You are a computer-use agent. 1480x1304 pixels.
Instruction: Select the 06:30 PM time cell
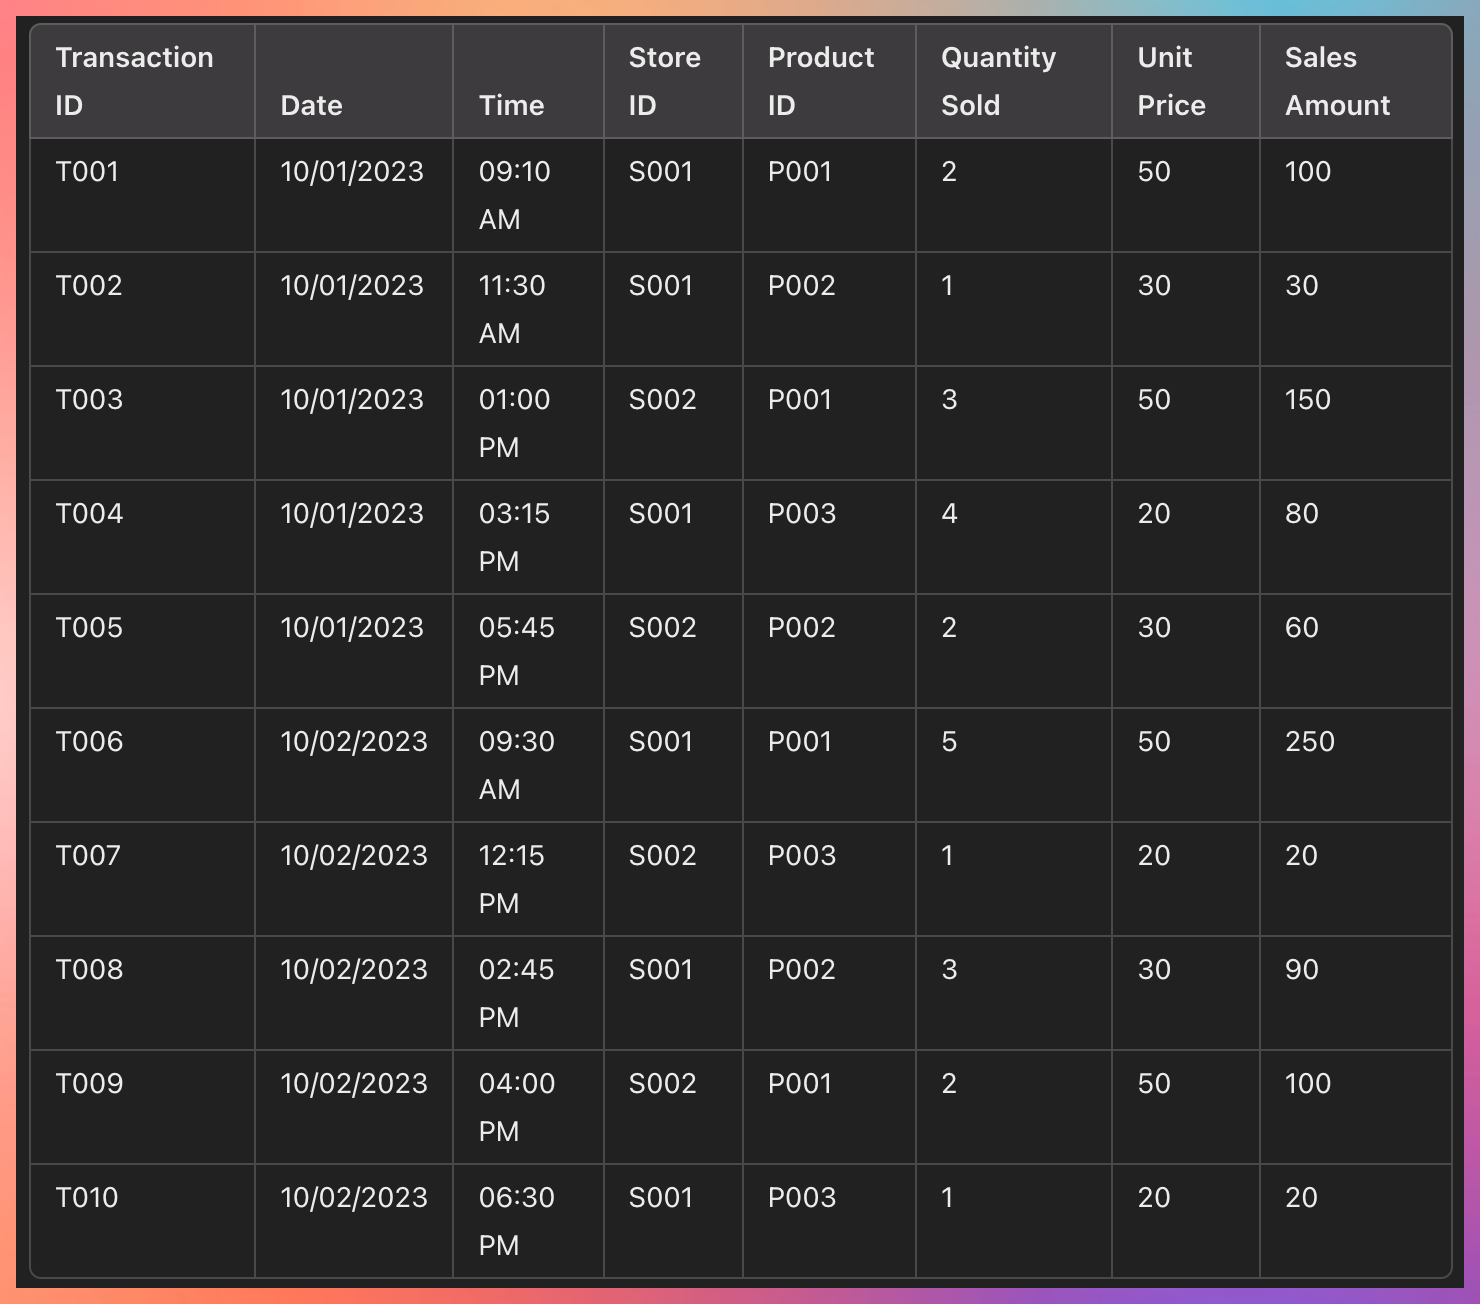(516, 1221)
